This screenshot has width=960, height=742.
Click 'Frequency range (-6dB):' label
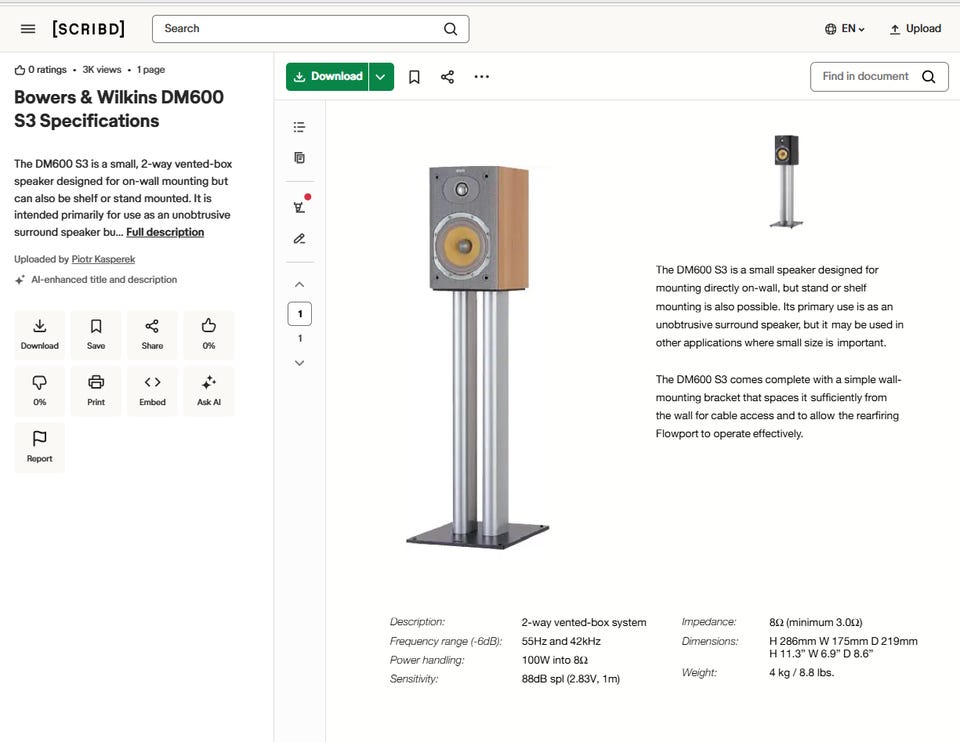point(446,641)
